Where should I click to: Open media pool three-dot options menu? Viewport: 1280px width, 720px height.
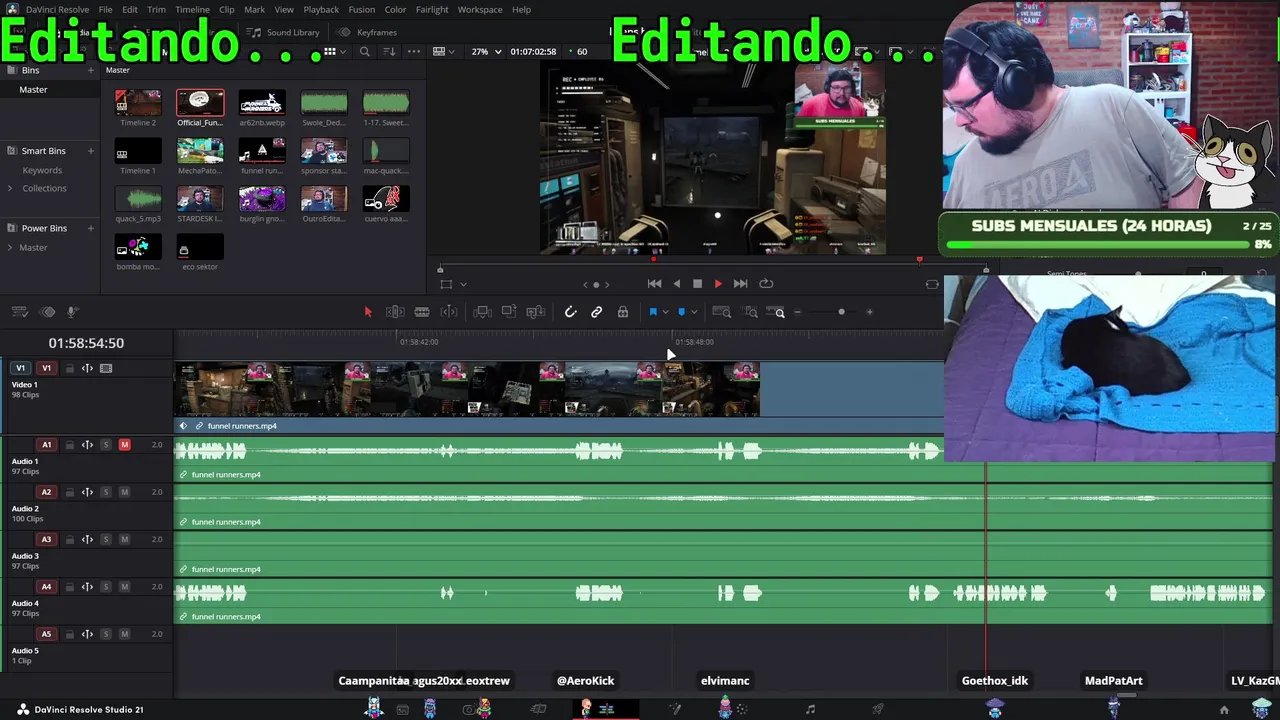tap(414, 51)
